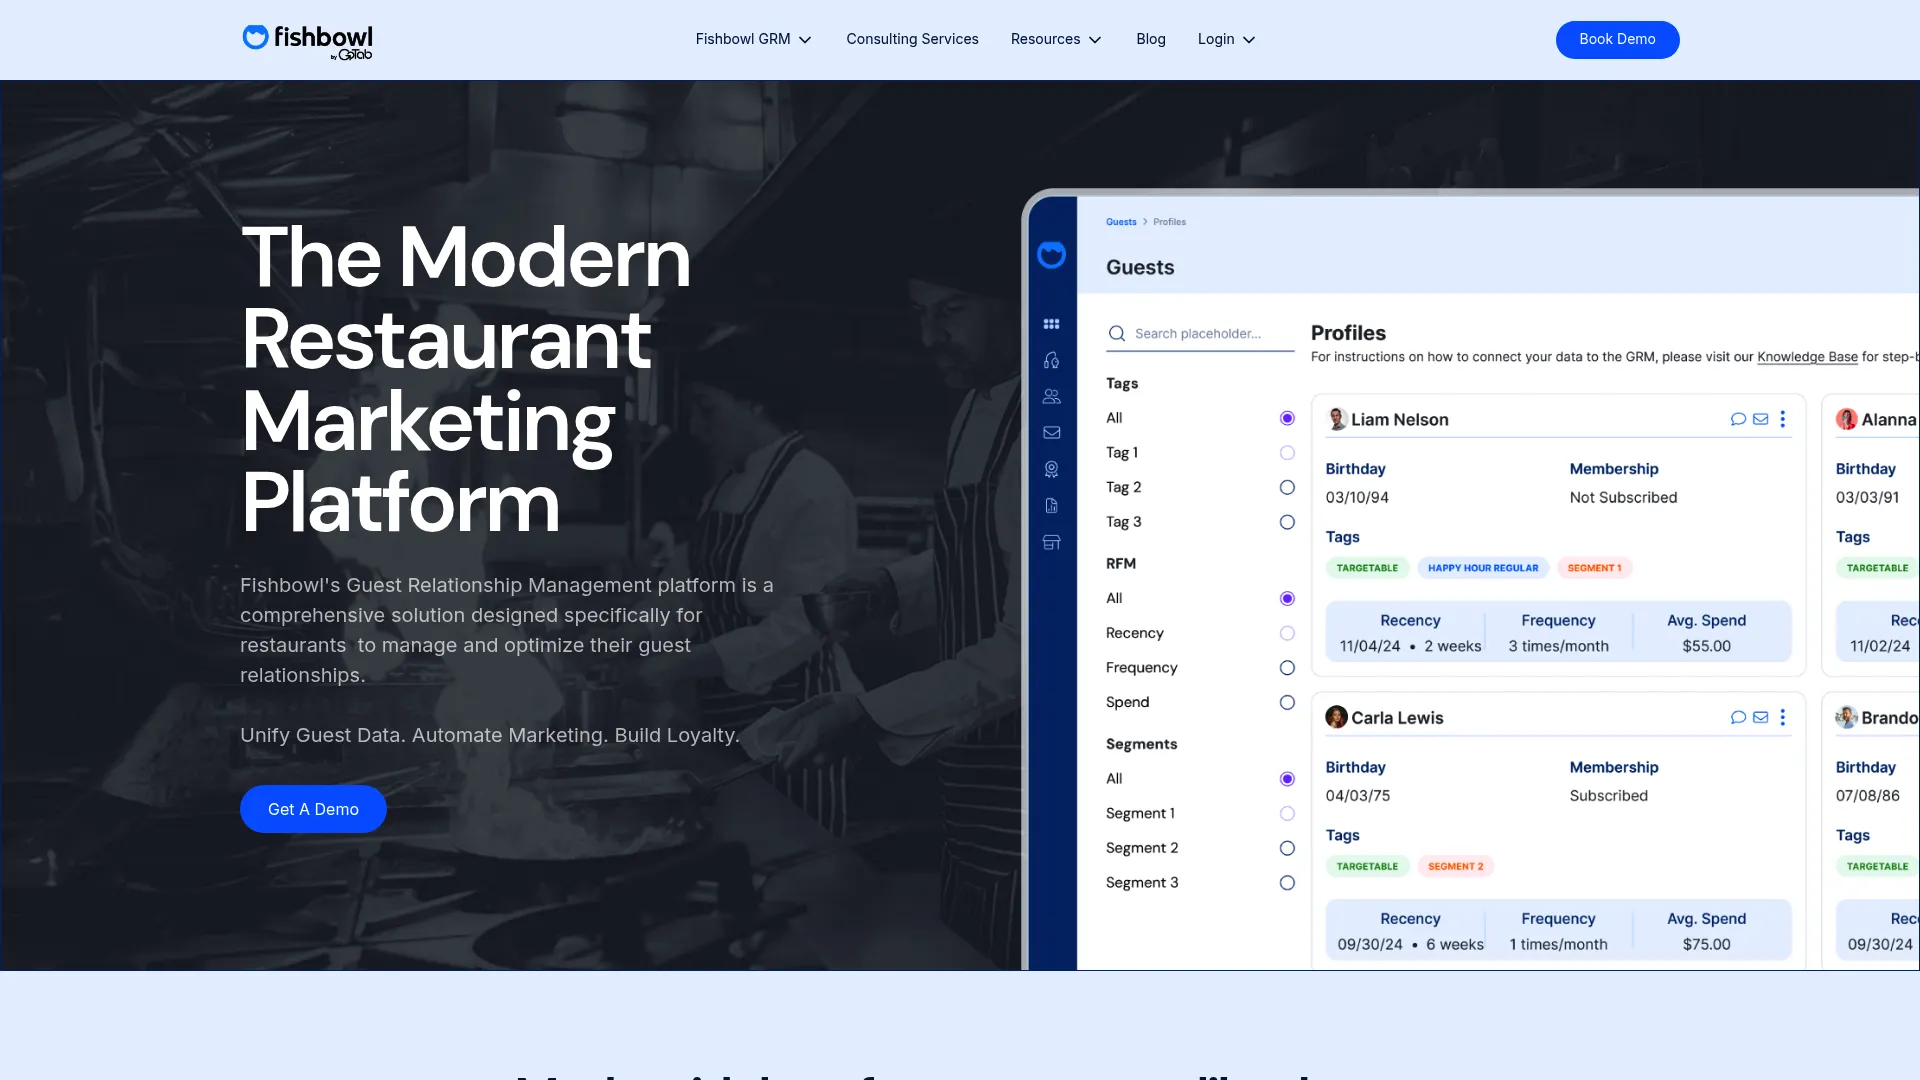Click the $75.00 average spend value
Viewport: 1920px width, 1080px height.
click(1706, 944)
